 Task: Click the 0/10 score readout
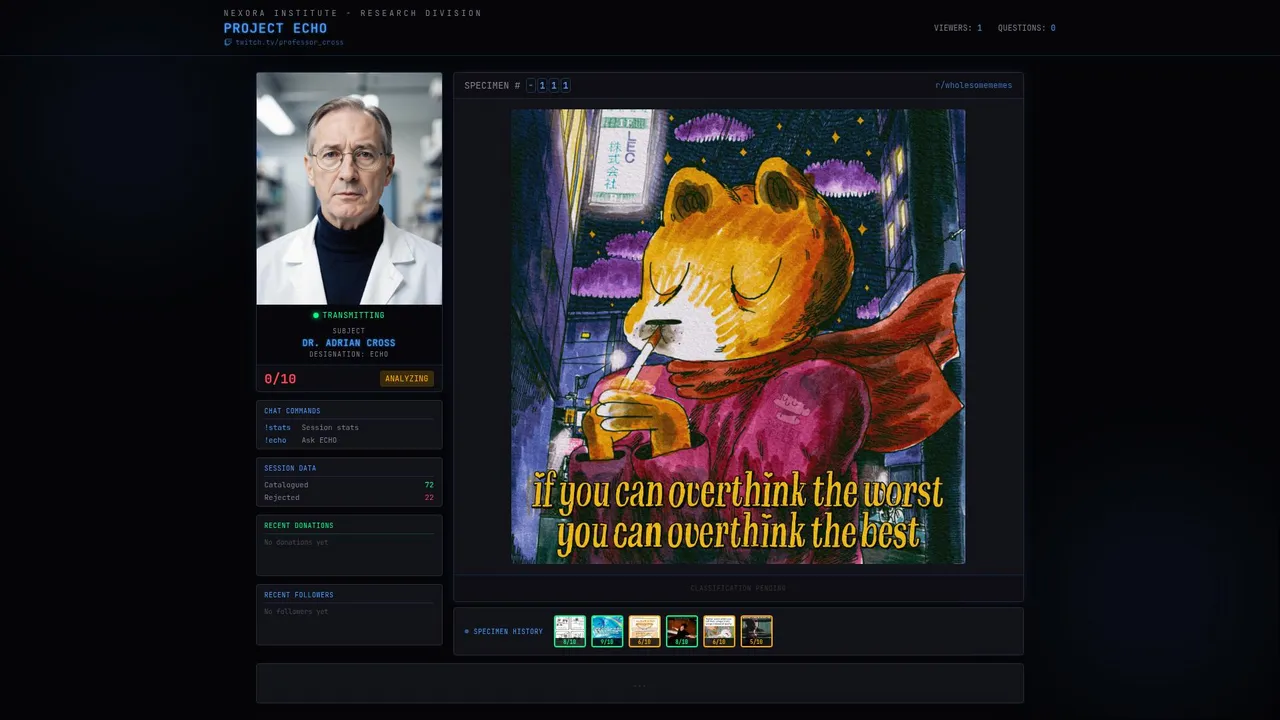point(280,378)
